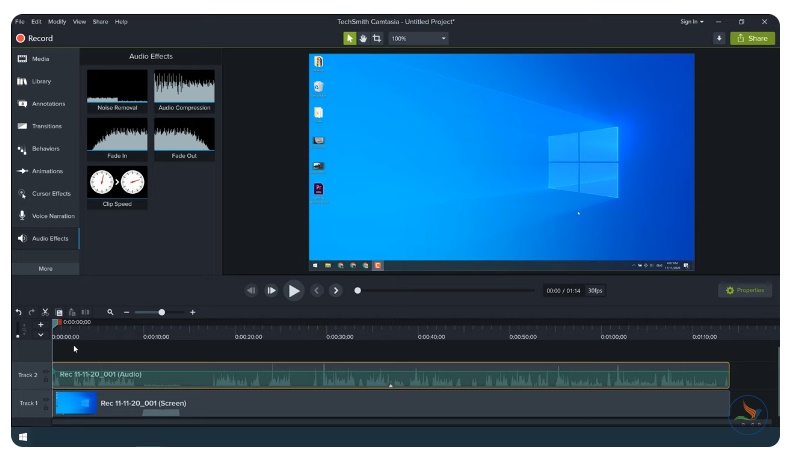Click the next frame step button
The height and width of the screenshot is (455, 785).
pos(271,290)
